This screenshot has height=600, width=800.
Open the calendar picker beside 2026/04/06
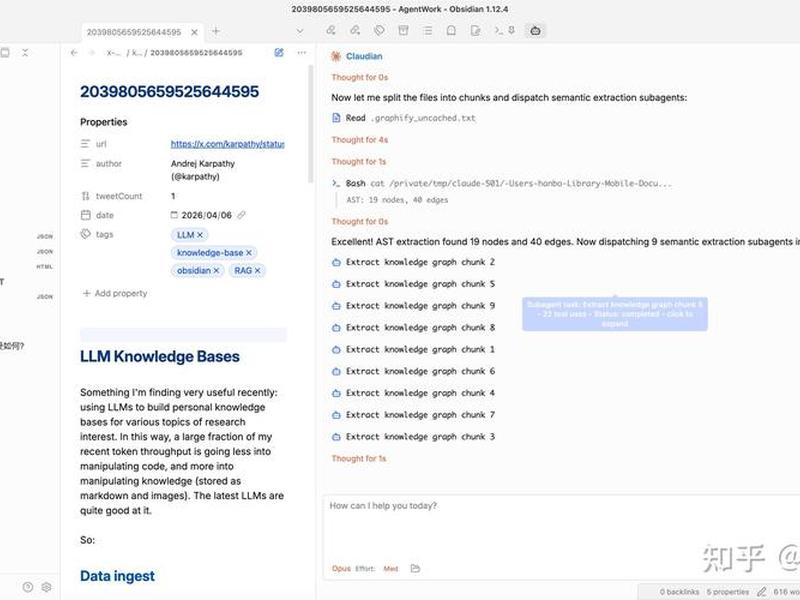click(x=174, y=215)
